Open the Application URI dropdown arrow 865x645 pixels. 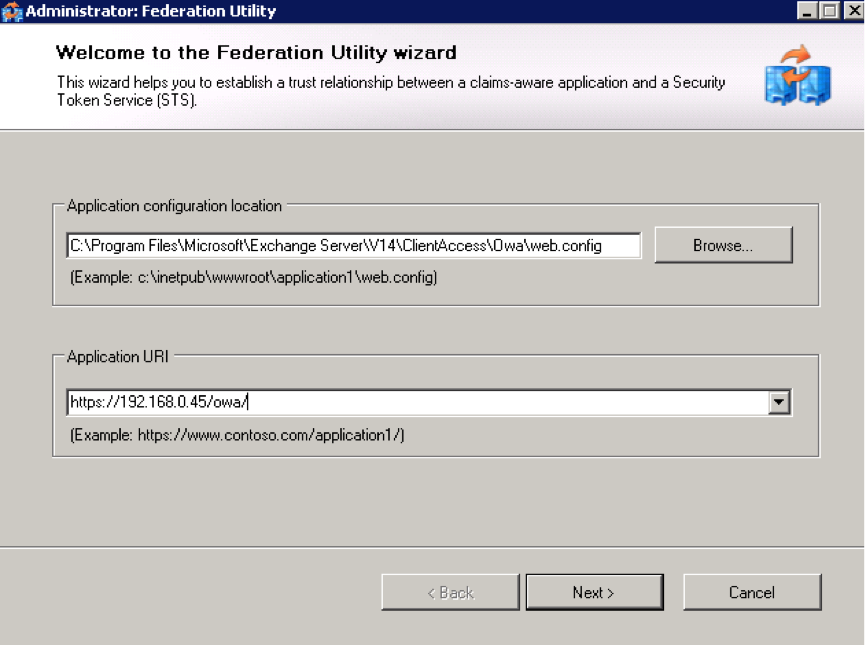[779, 402]
